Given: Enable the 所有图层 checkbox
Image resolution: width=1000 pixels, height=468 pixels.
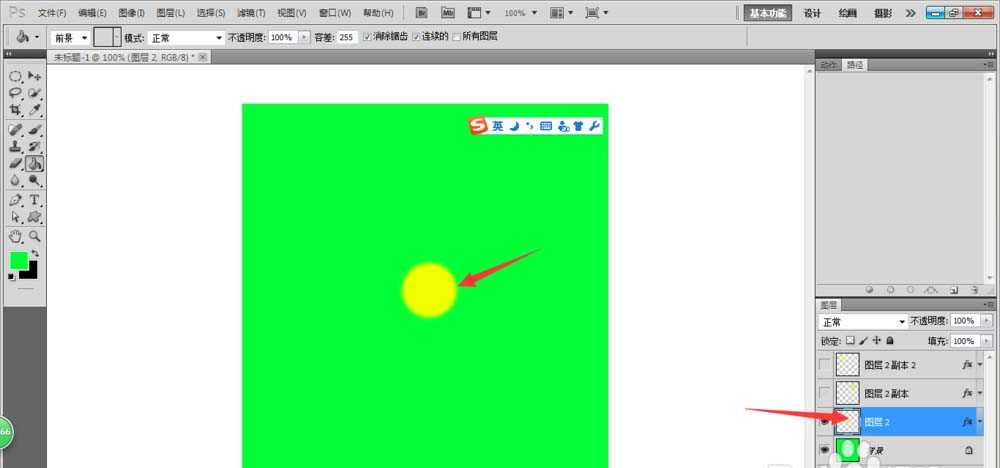Looking at the screenshot, I should coord(457,36).
